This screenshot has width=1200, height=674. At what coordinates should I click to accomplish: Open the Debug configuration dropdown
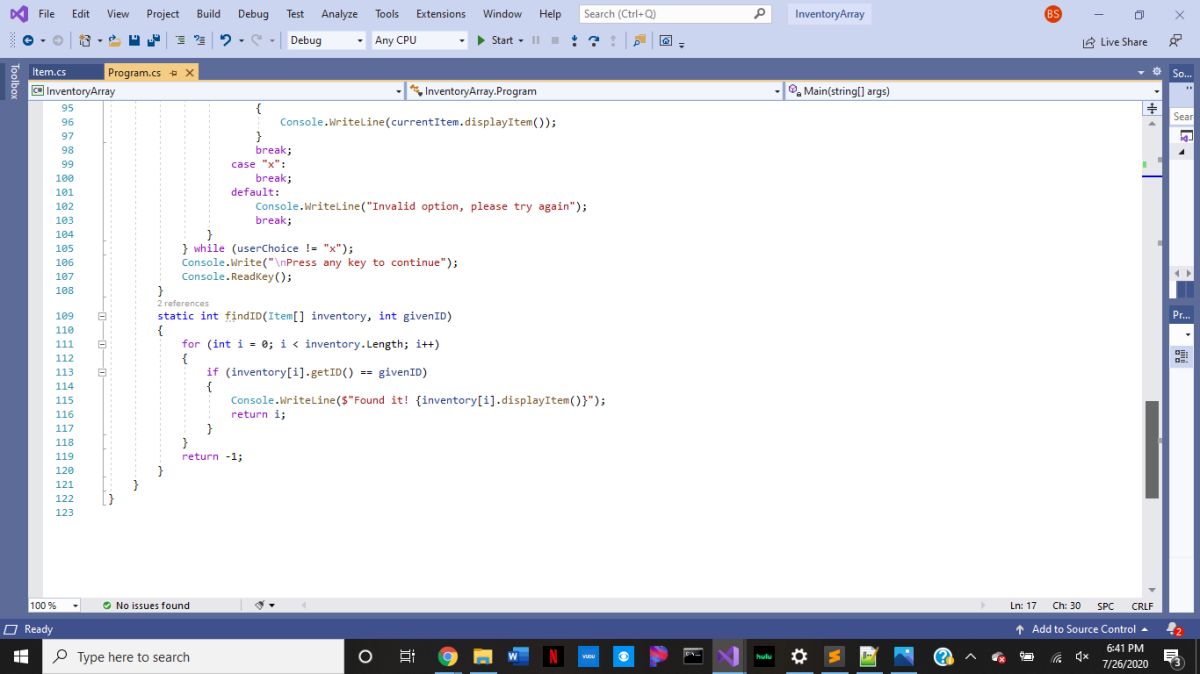[x=326, y=41]
